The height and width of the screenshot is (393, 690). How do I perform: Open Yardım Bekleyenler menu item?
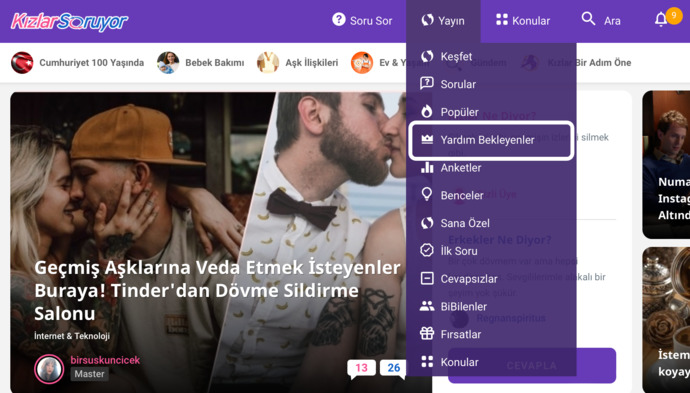tap(491, 140)
